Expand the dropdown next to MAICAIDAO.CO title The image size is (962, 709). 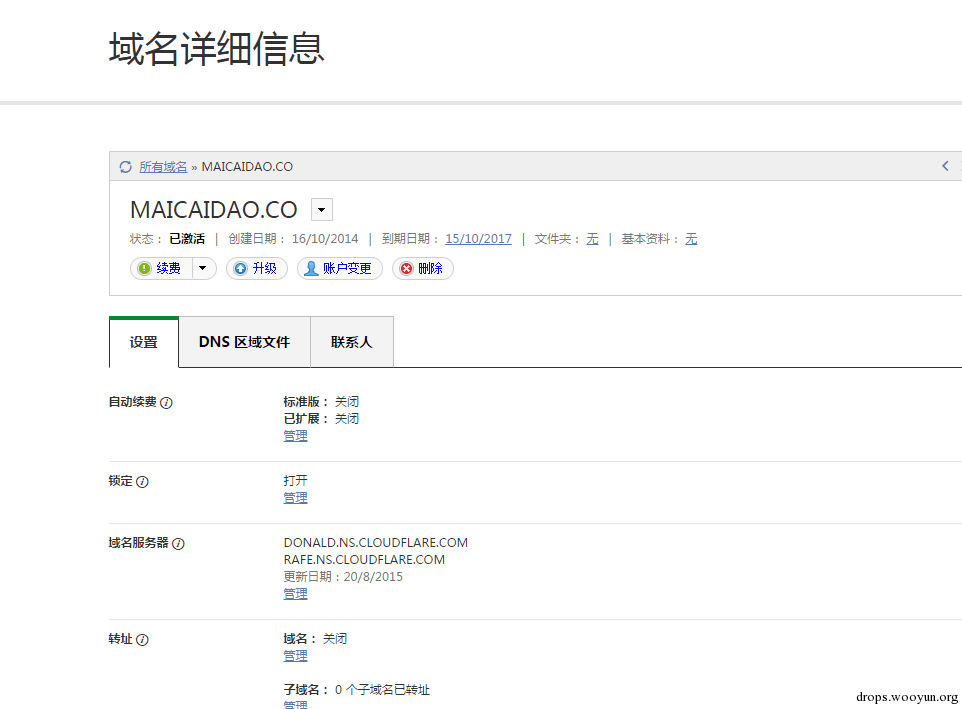[321, 209]
